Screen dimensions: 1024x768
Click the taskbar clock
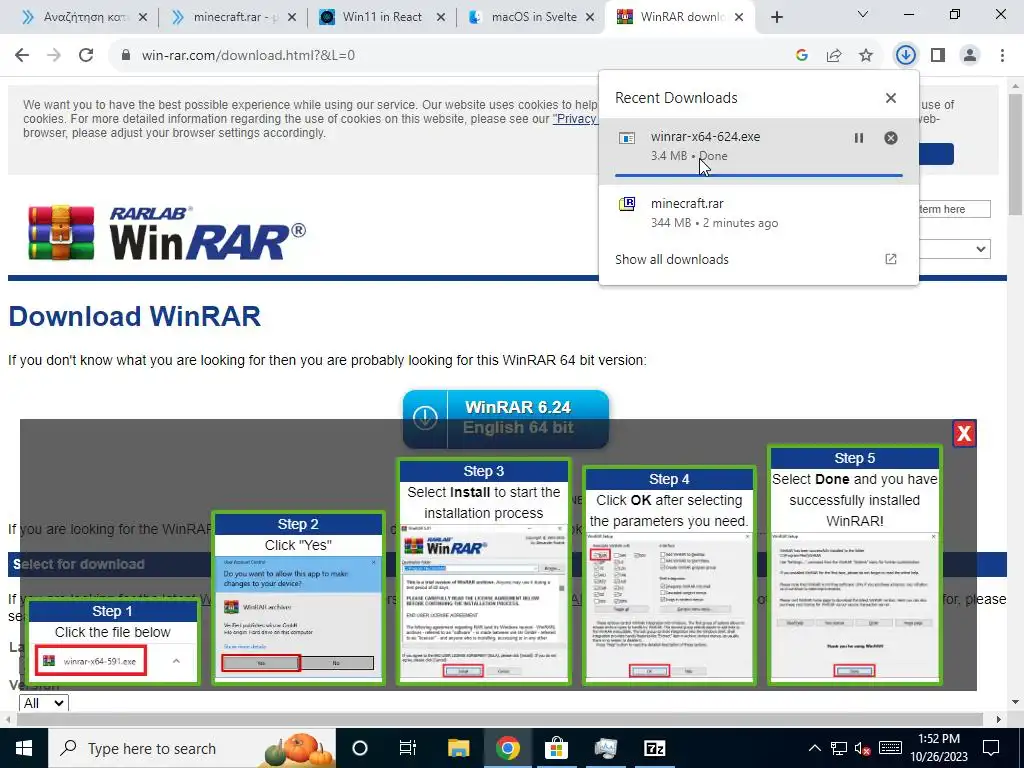(939, 748)
